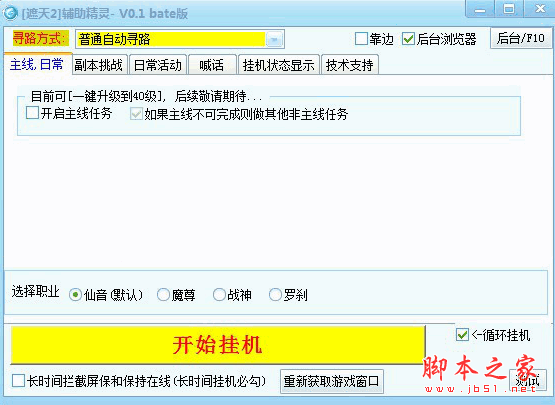Close the 辅助精灵 window

(540, 10)
